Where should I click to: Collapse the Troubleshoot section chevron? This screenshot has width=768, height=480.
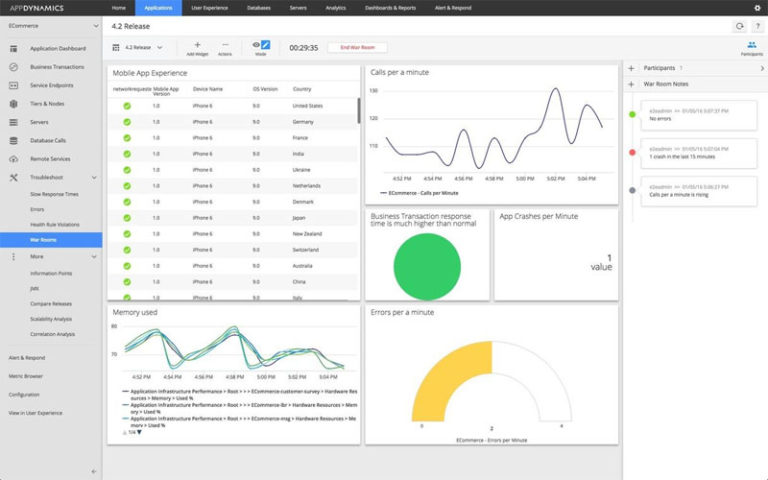94,177
